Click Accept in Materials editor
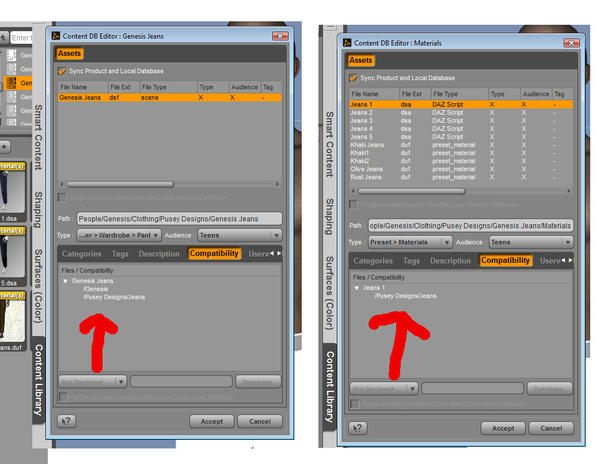Image resolution: width=600 pixels, height=464 pixels. pos(503,428)
